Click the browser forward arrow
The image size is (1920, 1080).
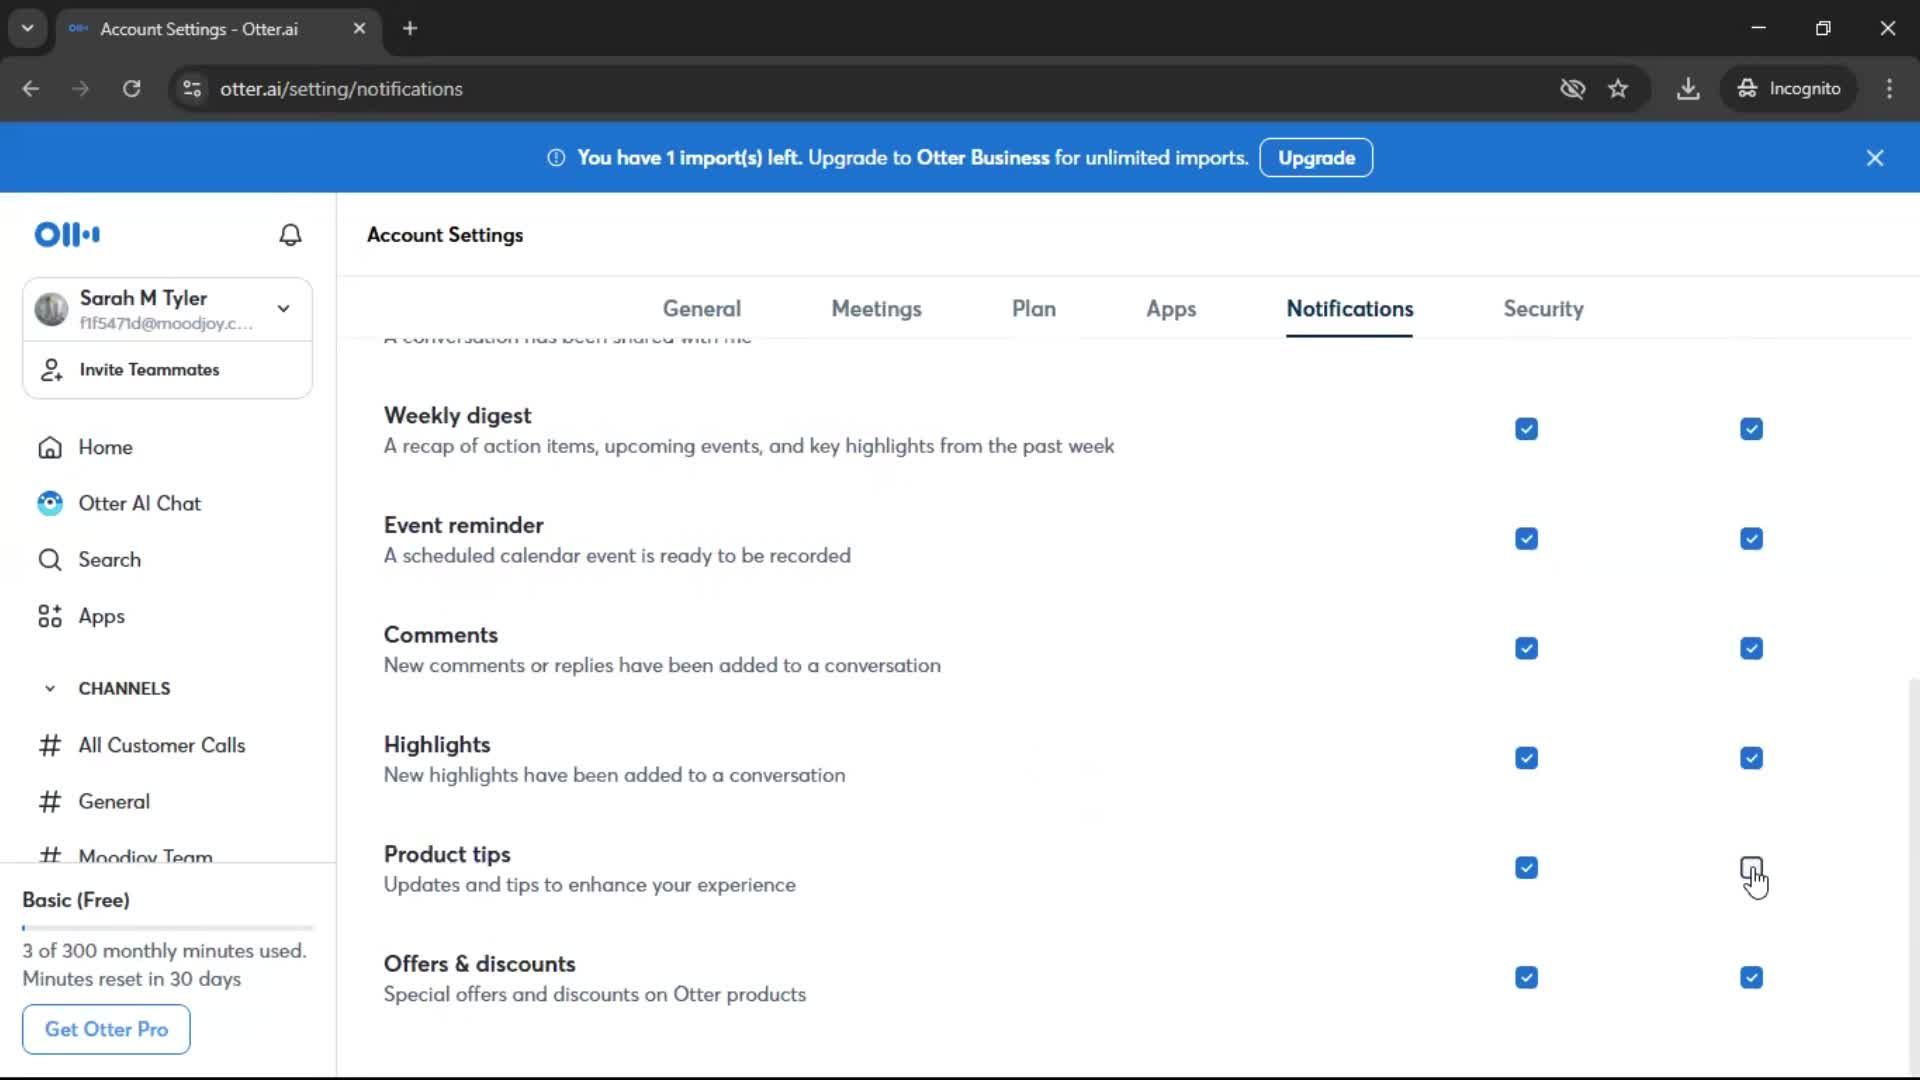click(81, 89)
